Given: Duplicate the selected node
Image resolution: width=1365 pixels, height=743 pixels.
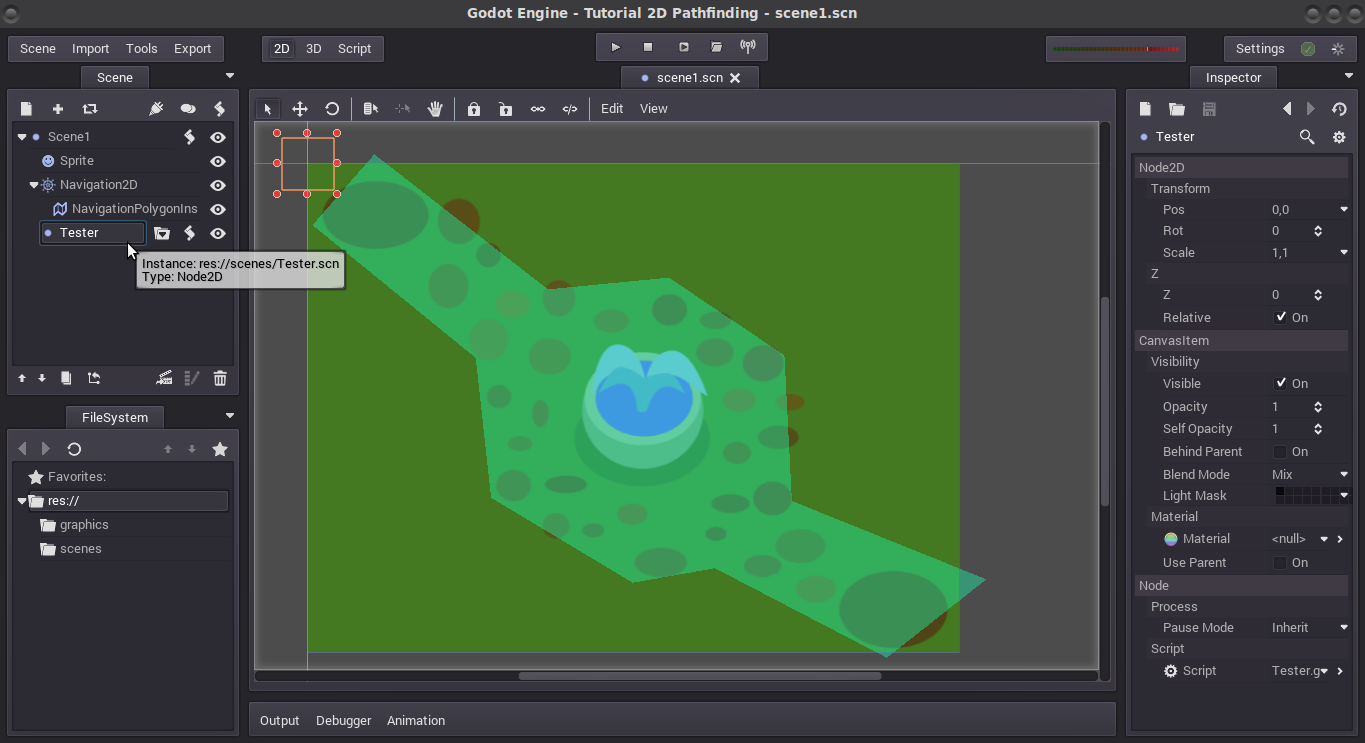Looking at the screenshot, I should pos(66,378).
